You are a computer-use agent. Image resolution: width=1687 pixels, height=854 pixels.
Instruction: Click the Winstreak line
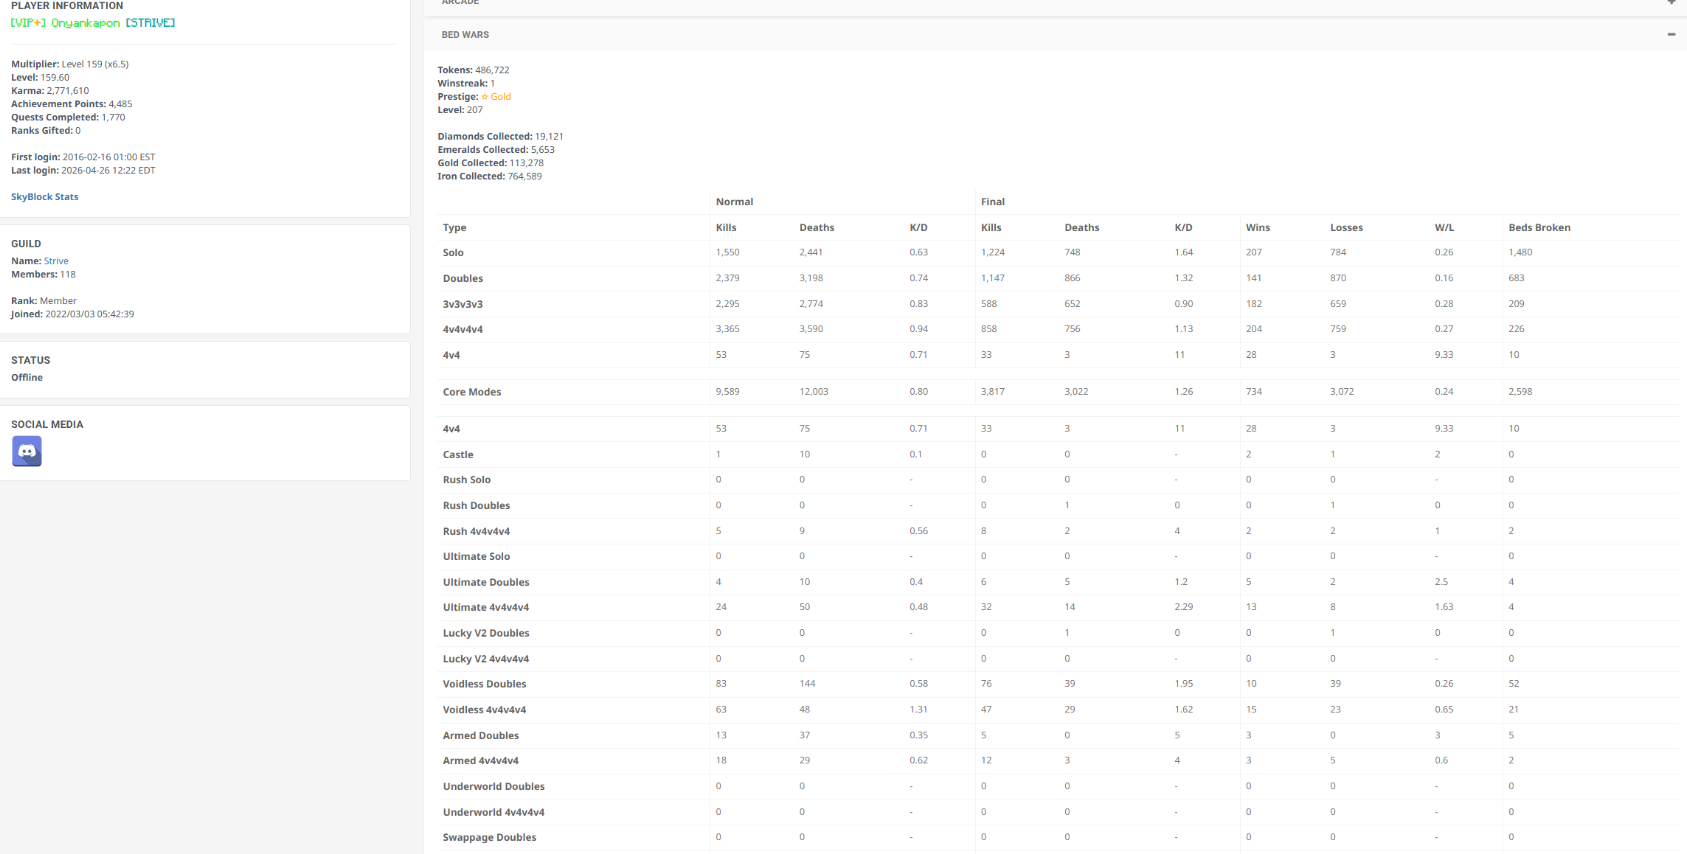tap(466, 83)
